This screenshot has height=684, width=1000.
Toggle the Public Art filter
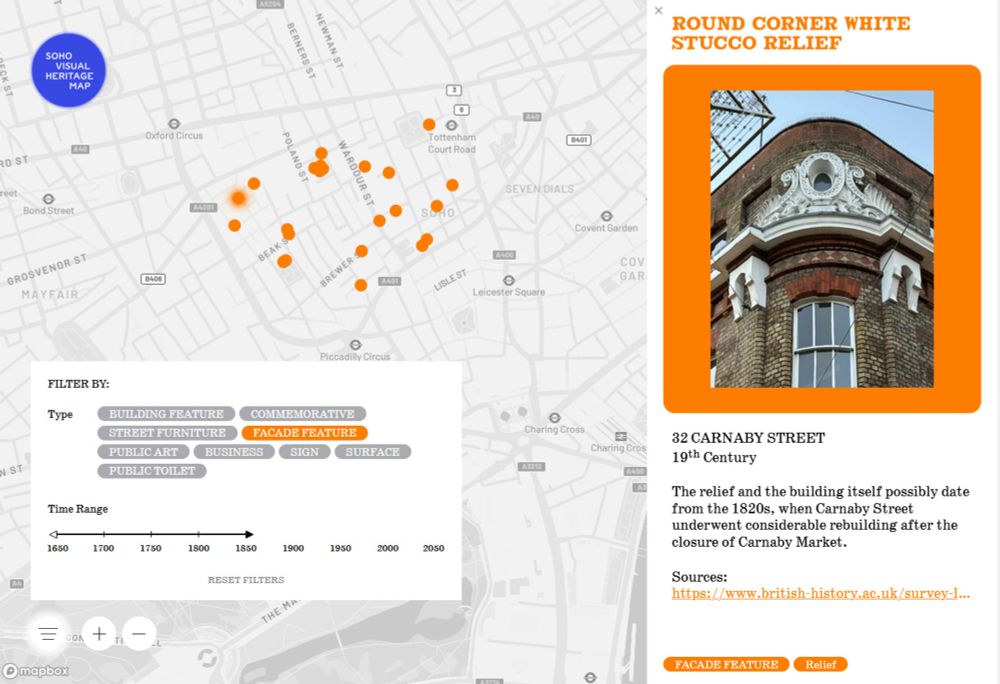tap(143, 452)
